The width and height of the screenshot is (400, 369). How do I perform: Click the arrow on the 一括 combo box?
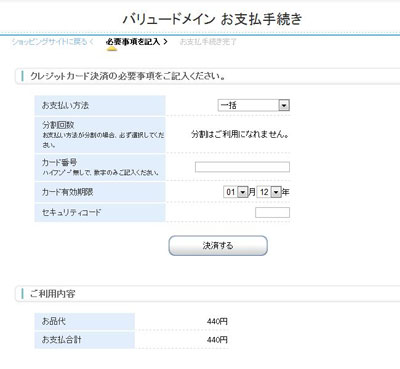[284, 105]
